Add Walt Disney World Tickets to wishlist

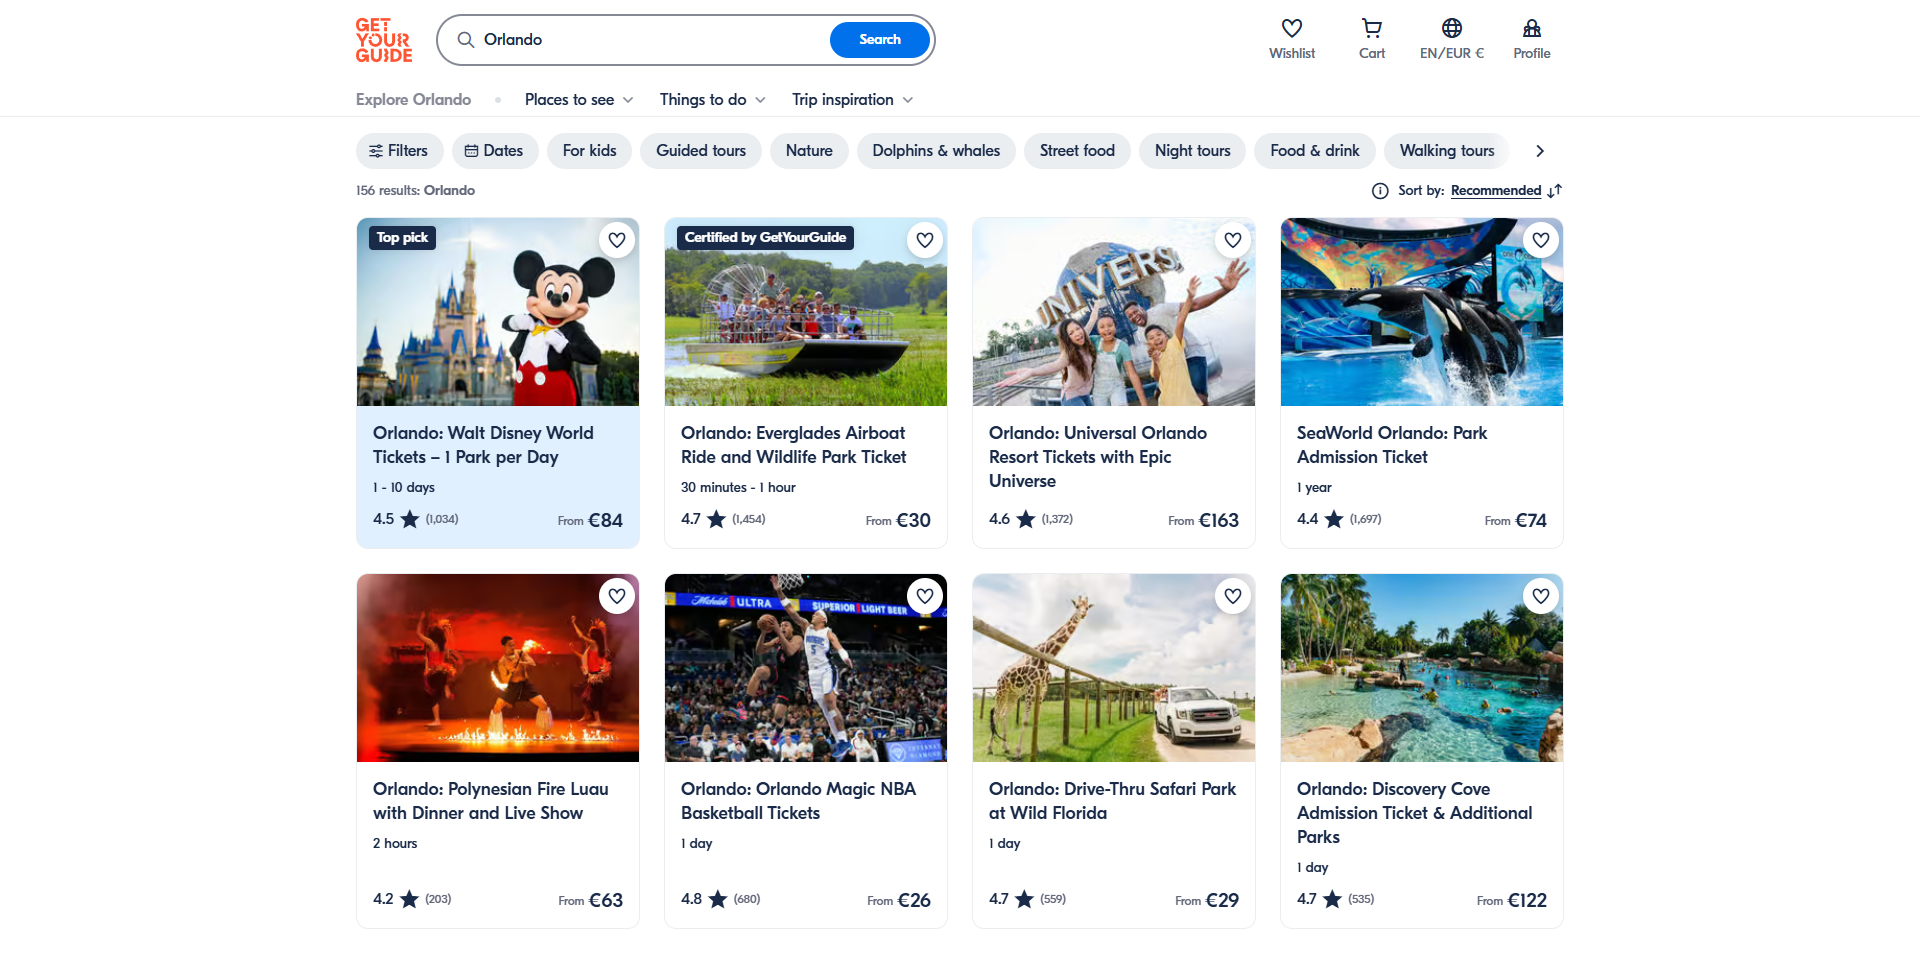tap(617, 240)
